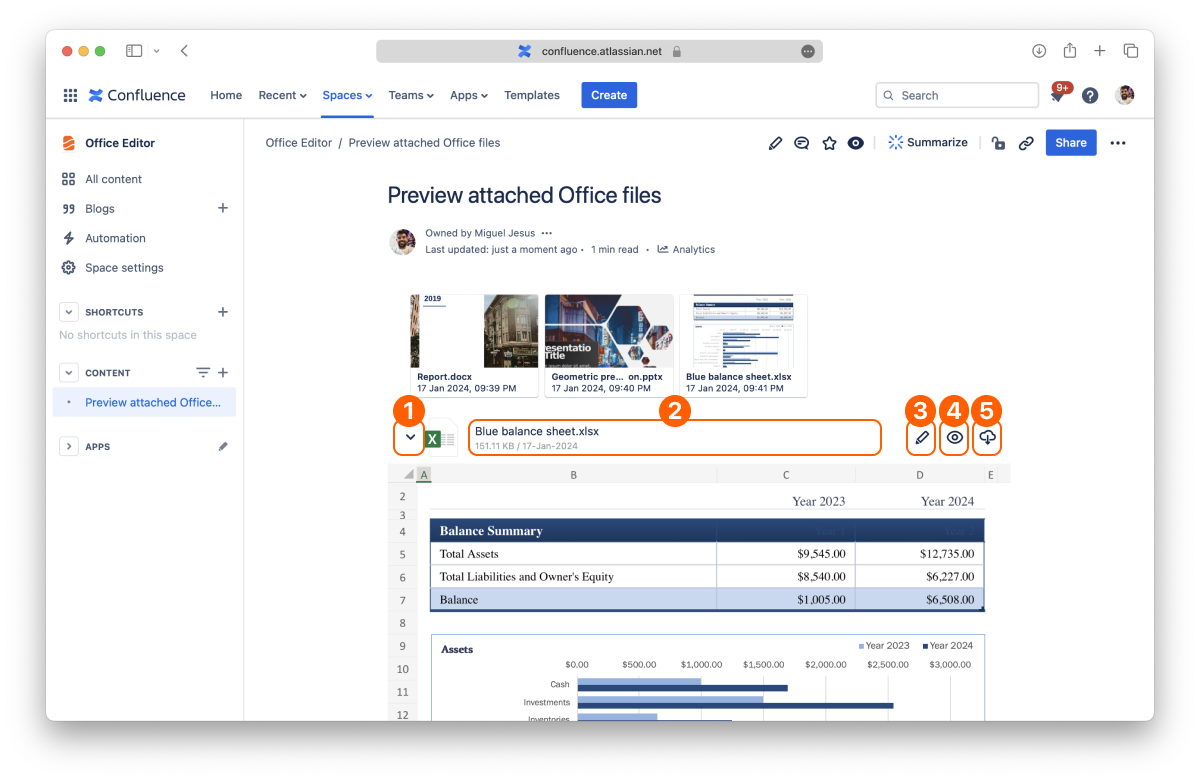Viewport: 1200px width, 780px height.
Task: Open the Teams dropdown
Action: pyautogui.click(x=411, y=95)
